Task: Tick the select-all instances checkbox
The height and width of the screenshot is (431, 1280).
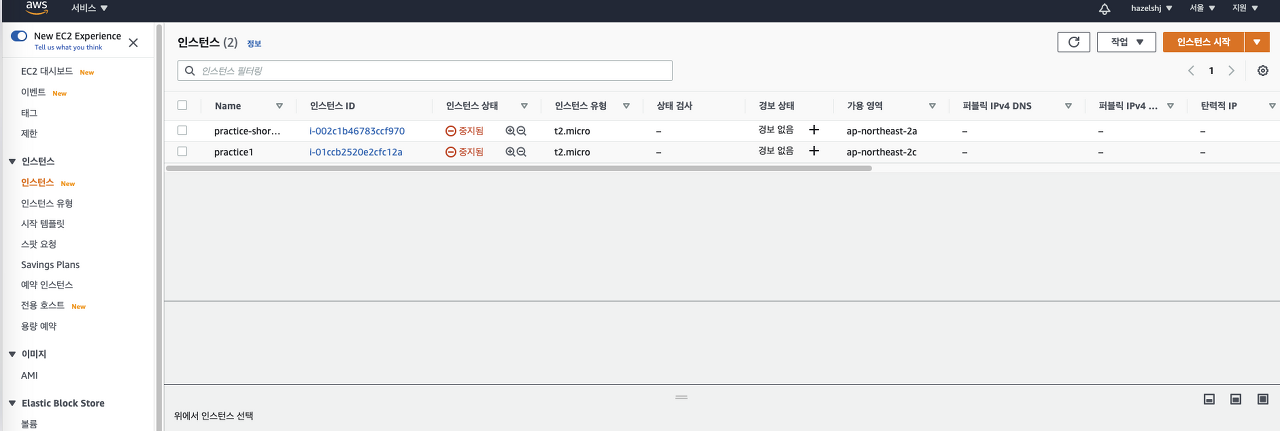Action: (182, 105)
